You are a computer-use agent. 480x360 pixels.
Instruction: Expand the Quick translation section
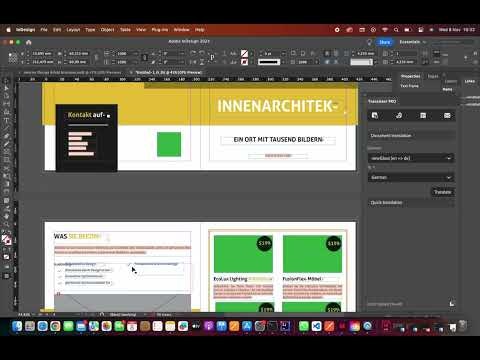coord(412,203)
